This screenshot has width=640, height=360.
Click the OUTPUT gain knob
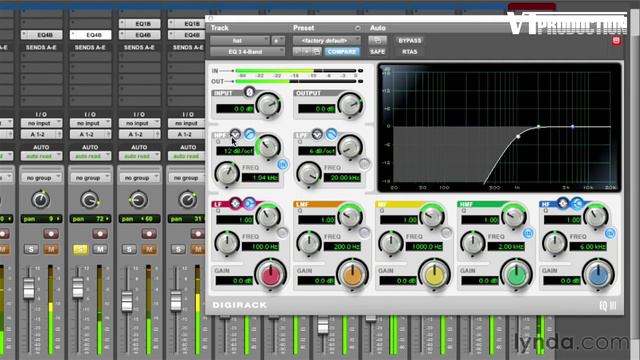pyautogui.click(x=350, y=104)
